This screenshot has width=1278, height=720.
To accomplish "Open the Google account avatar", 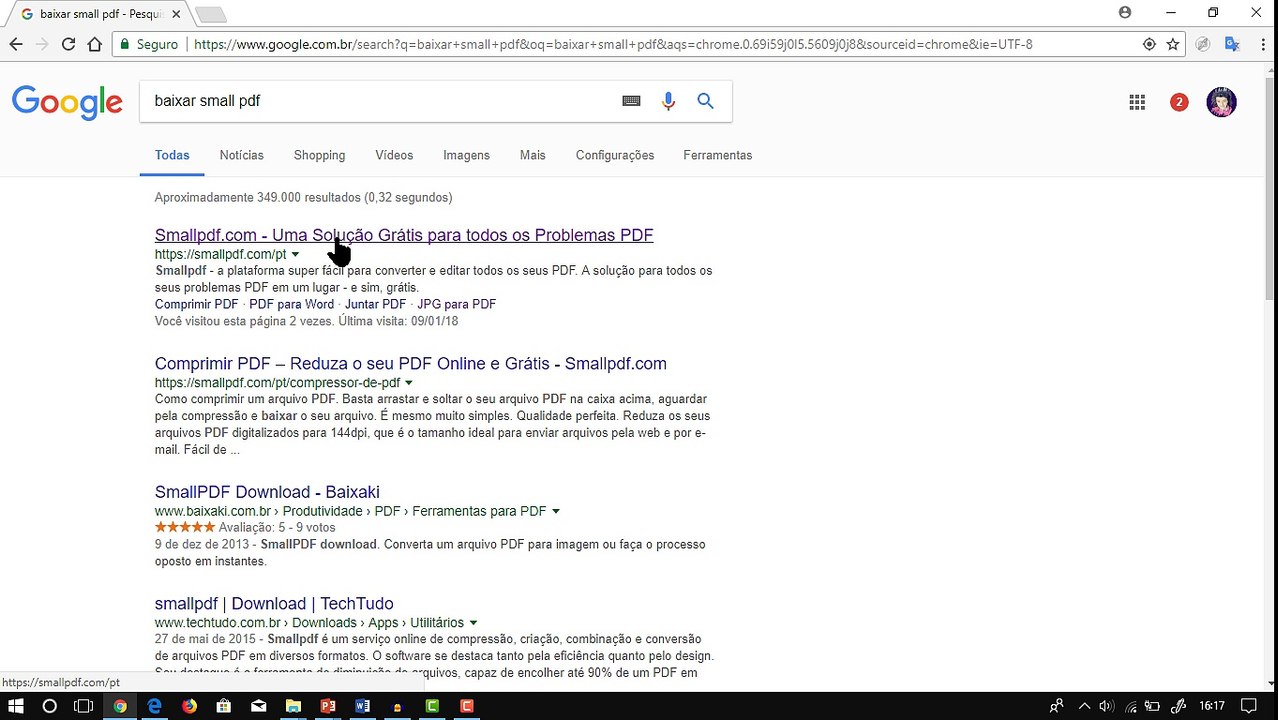I will 1221,102.
